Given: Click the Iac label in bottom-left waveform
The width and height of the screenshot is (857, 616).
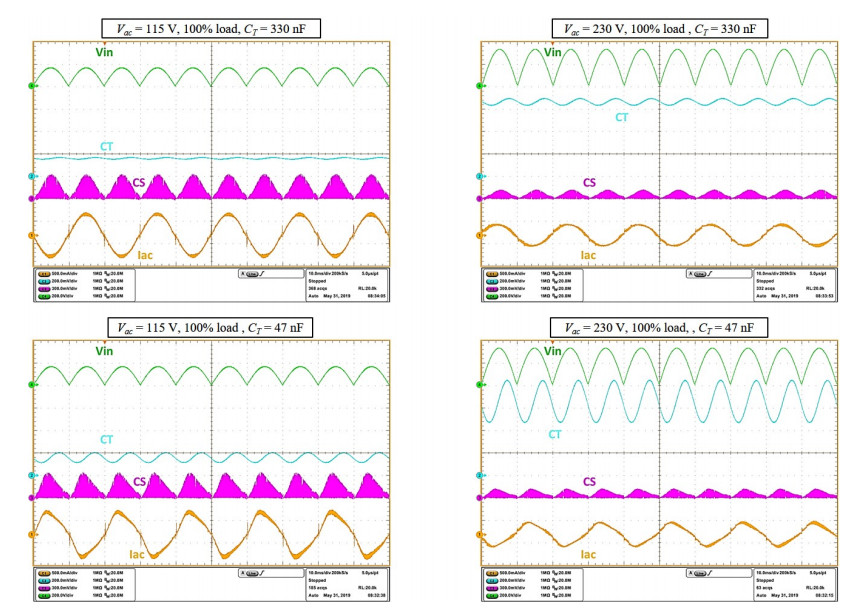Looking at the screenshot, I should [x=139, y=551].
